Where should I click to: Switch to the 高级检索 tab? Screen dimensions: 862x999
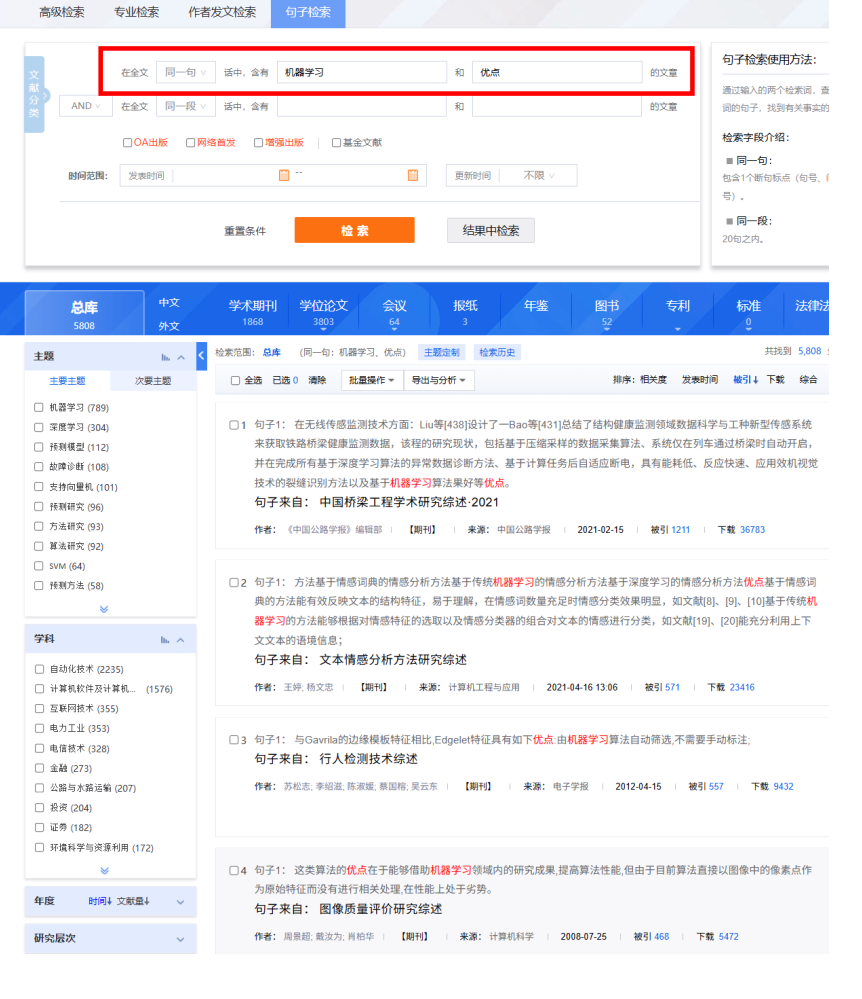[x=61, y=12]
